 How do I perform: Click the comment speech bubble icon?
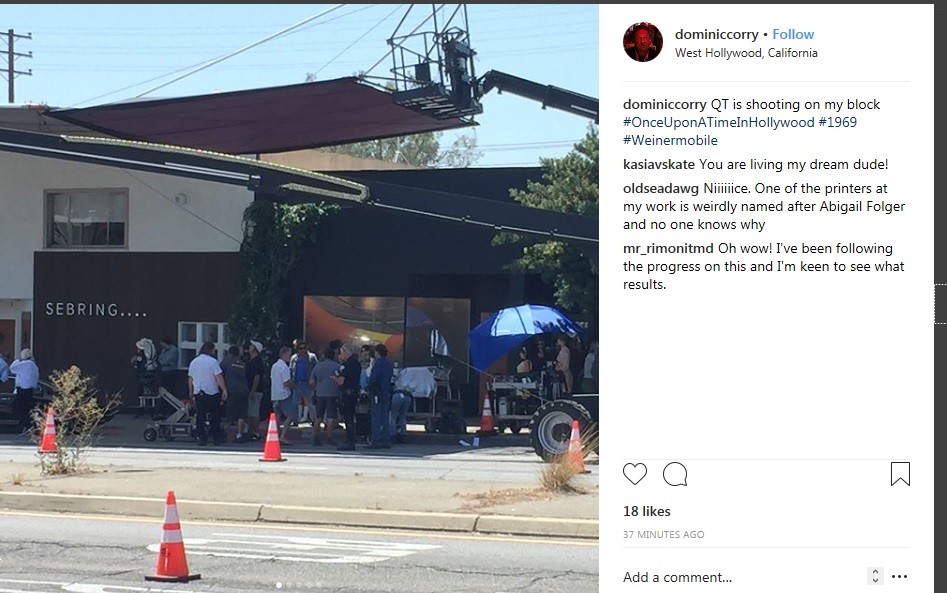[x=675, y=474]
